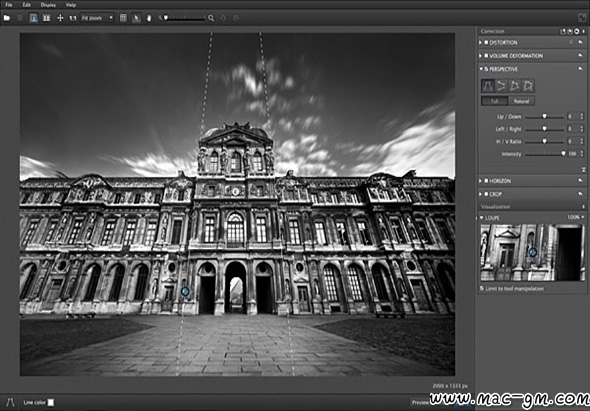Click the H / V Ratio value stepper
Image resolution: width=590 pixels, height=411 pixels.
(582, 142)
